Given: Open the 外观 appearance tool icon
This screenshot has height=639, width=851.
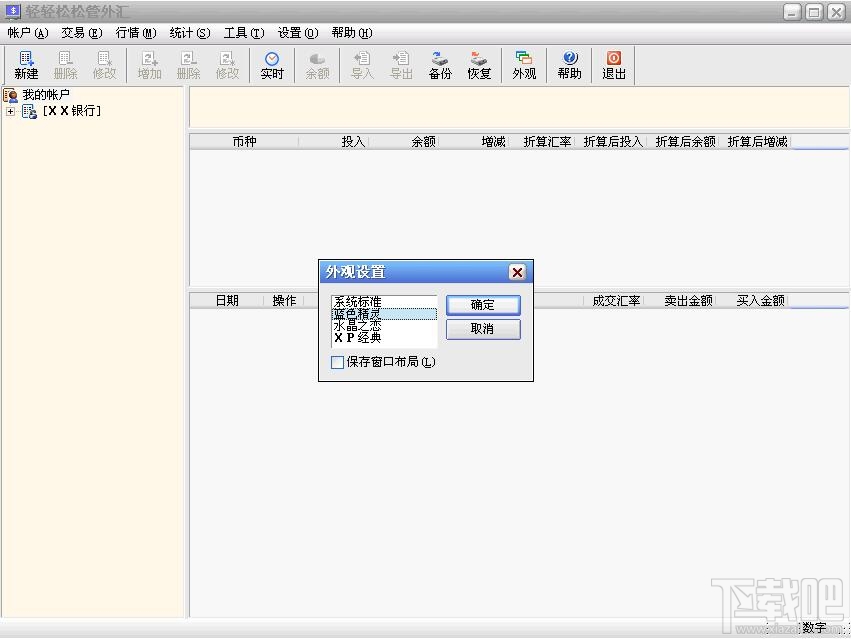Looking at the screenshot, I should tap(524, 65).
